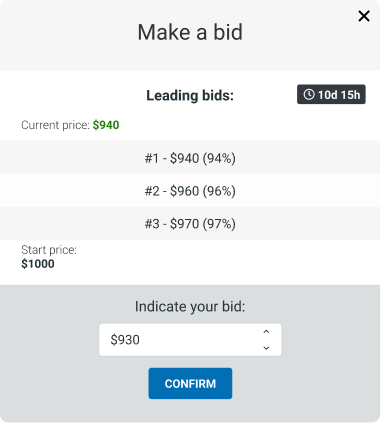Screen dimensions: 381x423
Task: Click the Start price label
Action: click(49, 250)
